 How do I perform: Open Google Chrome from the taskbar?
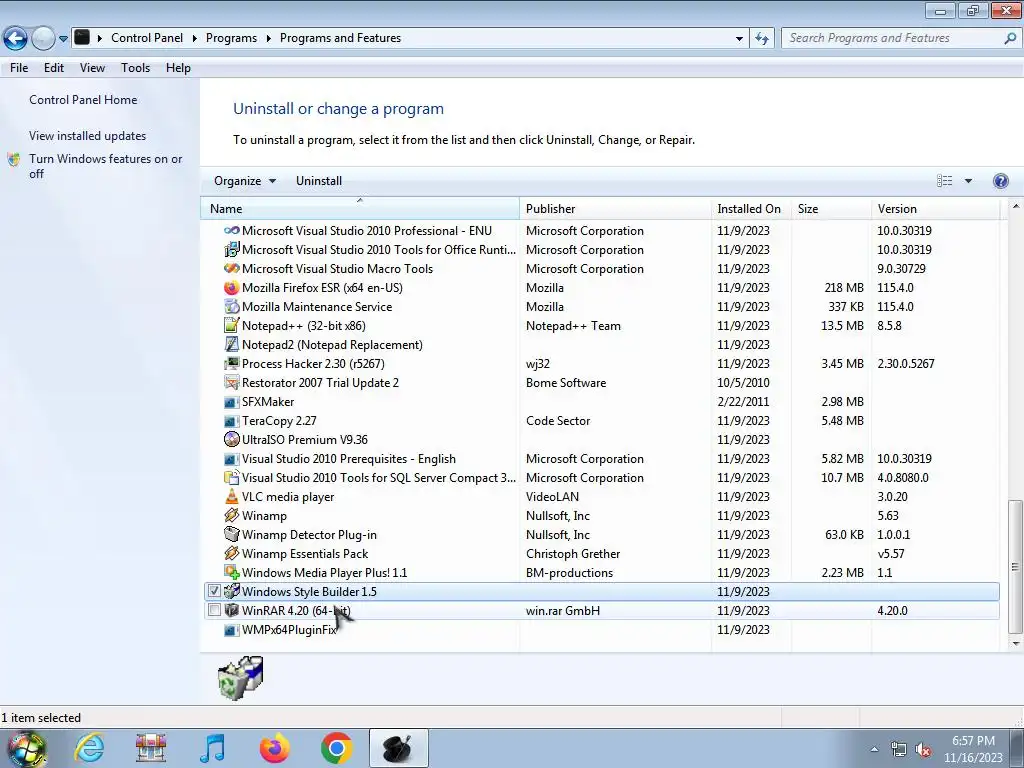tap(337, 748)
